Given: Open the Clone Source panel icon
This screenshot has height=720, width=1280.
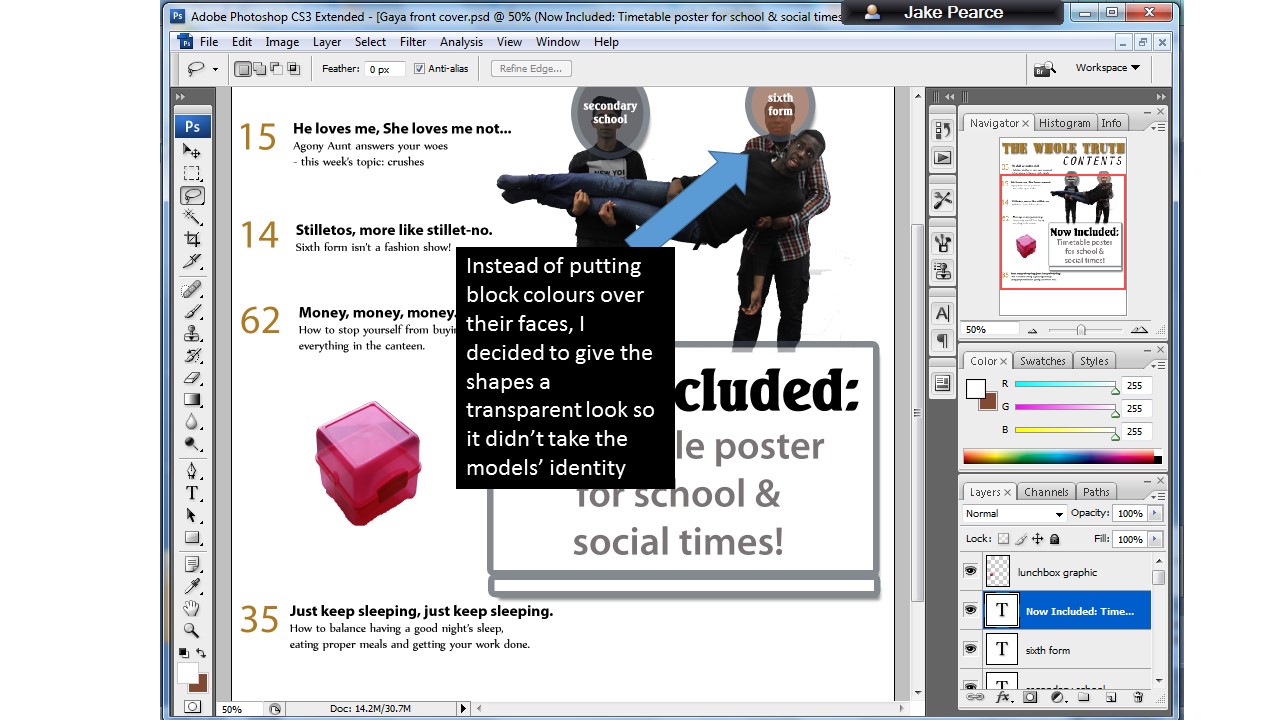Looking at the screenshot, I should (x=942, y=270).
